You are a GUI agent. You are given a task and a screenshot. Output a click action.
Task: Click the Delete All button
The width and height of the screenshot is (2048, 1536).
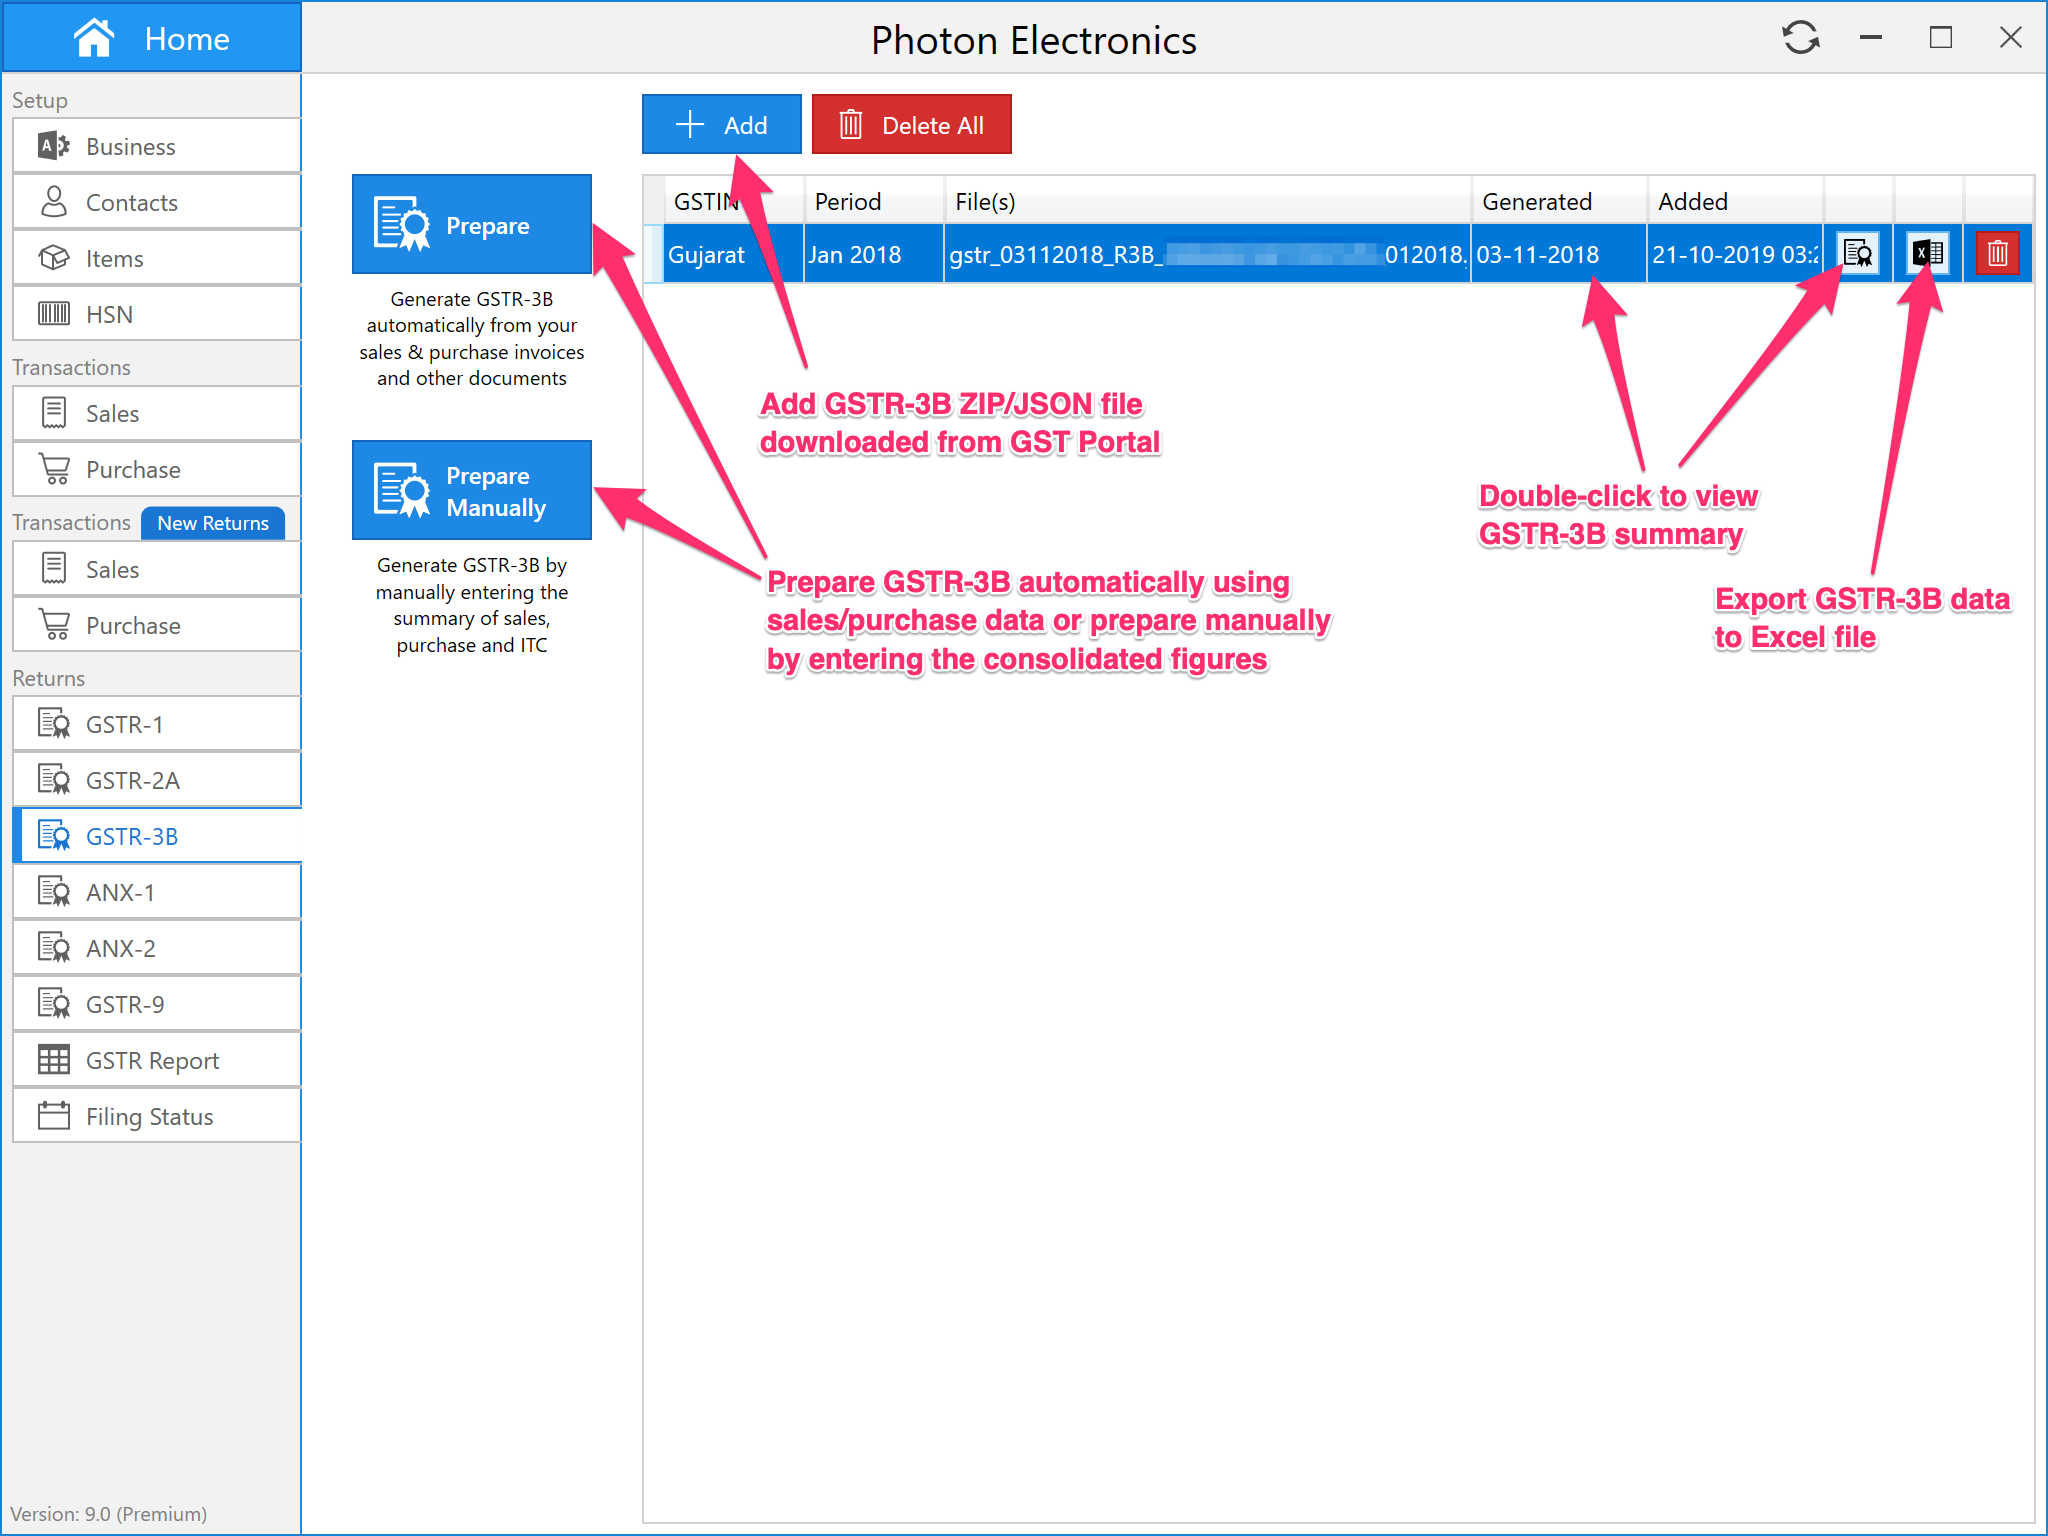pyautogui.click(x=911, y=125)
